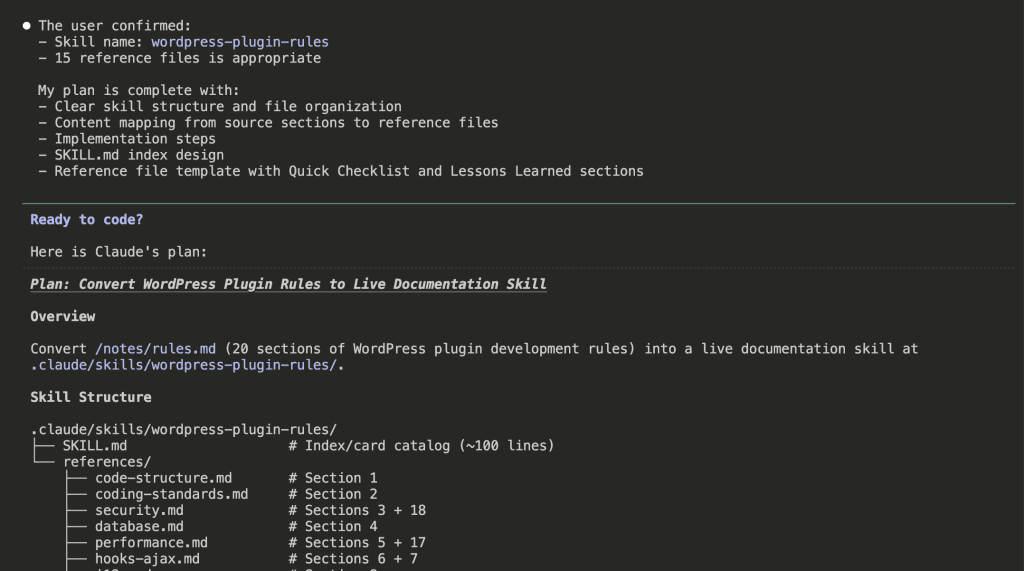Image resolution: width=1024 pixels, height=571 pixels.
Task: Click the 'Overview' heading
Action: 63,316
